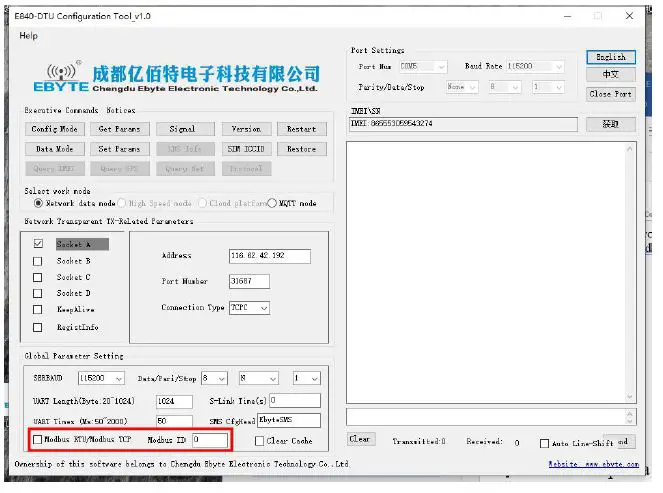Image resolution: width=663 pixels, height=493 pixels.
Task: Switch language to English
Action: click(611, 57)
